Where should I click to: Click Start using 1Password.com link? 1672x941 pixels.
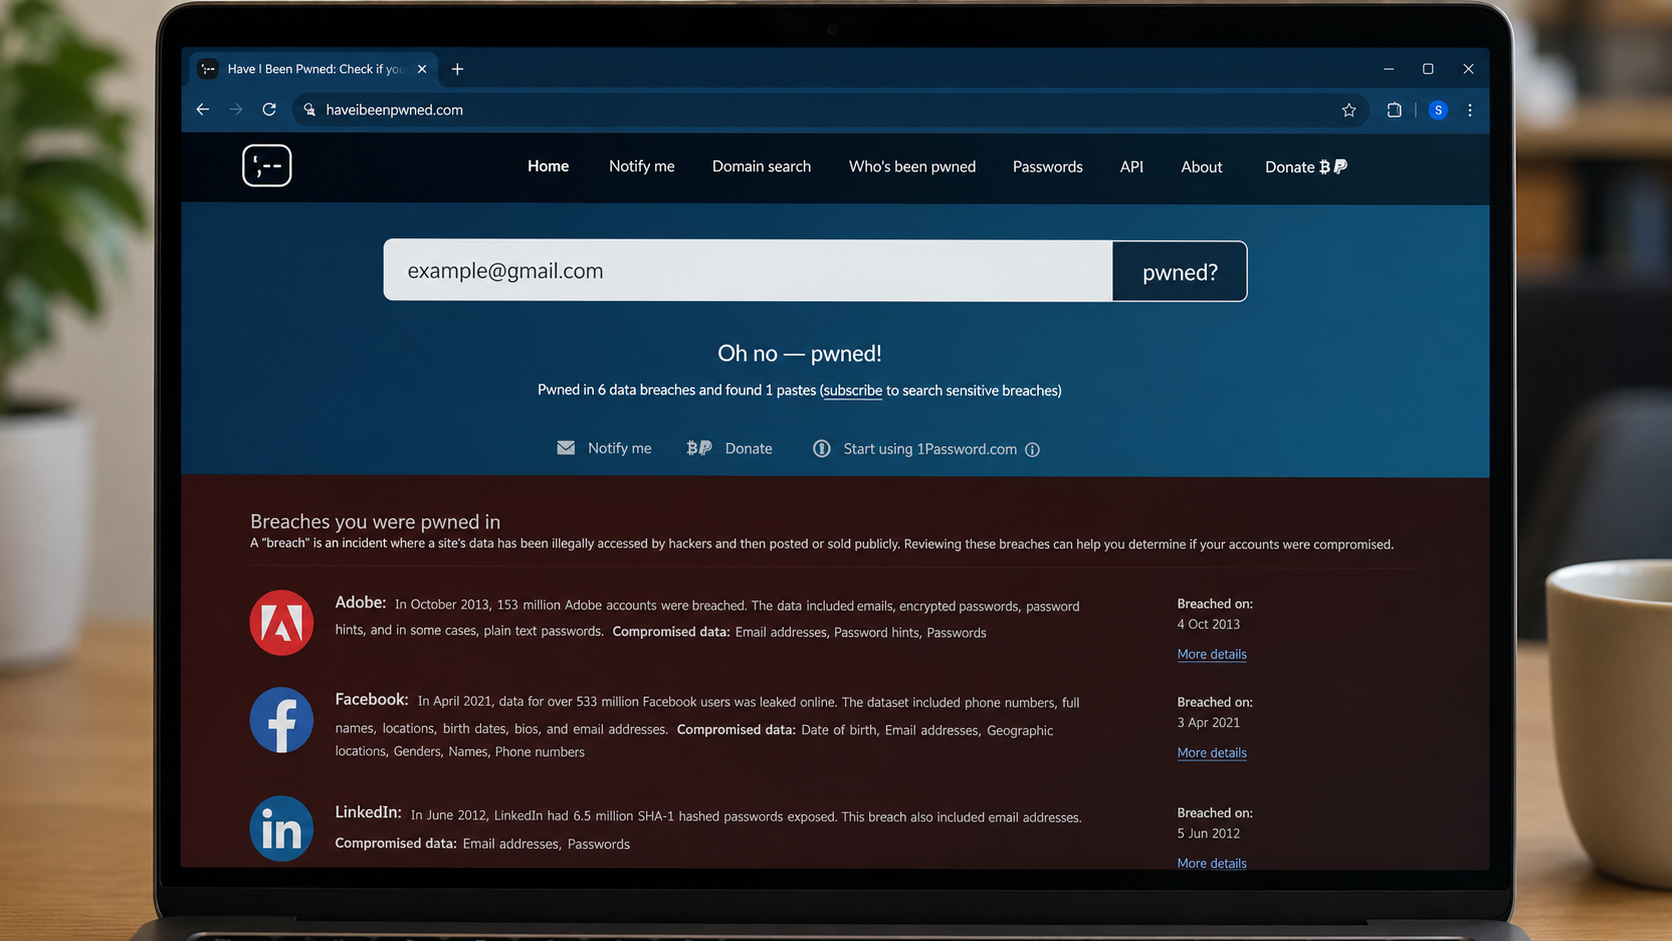pos(930,449)
